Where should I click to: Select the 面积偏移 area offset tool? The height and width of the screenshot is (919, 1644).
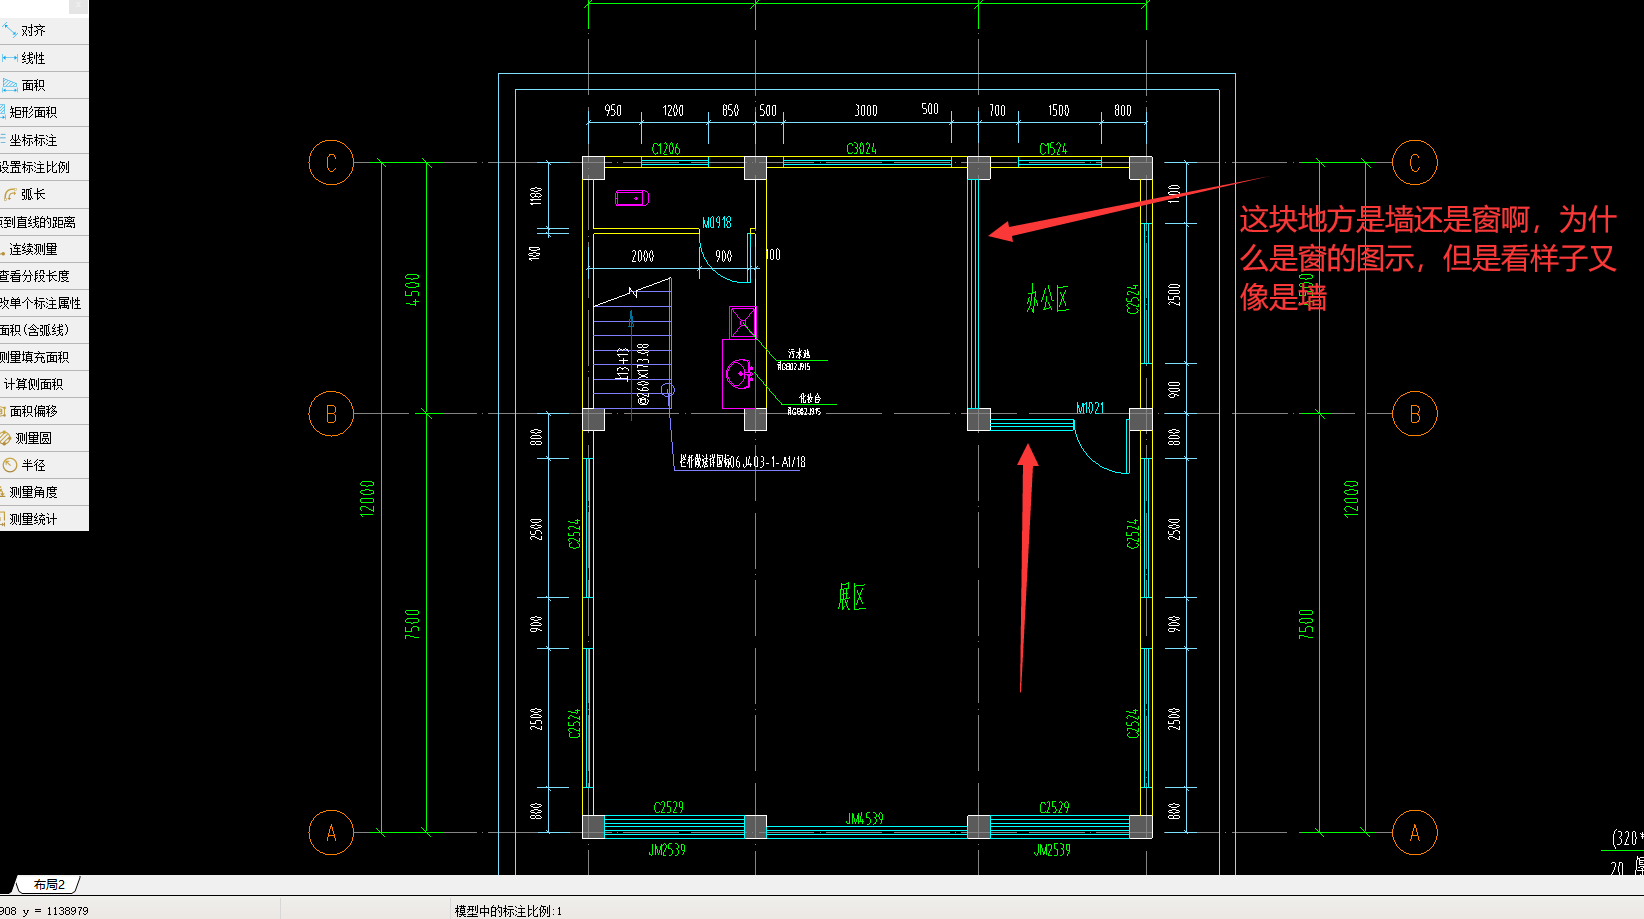point(44,411)
